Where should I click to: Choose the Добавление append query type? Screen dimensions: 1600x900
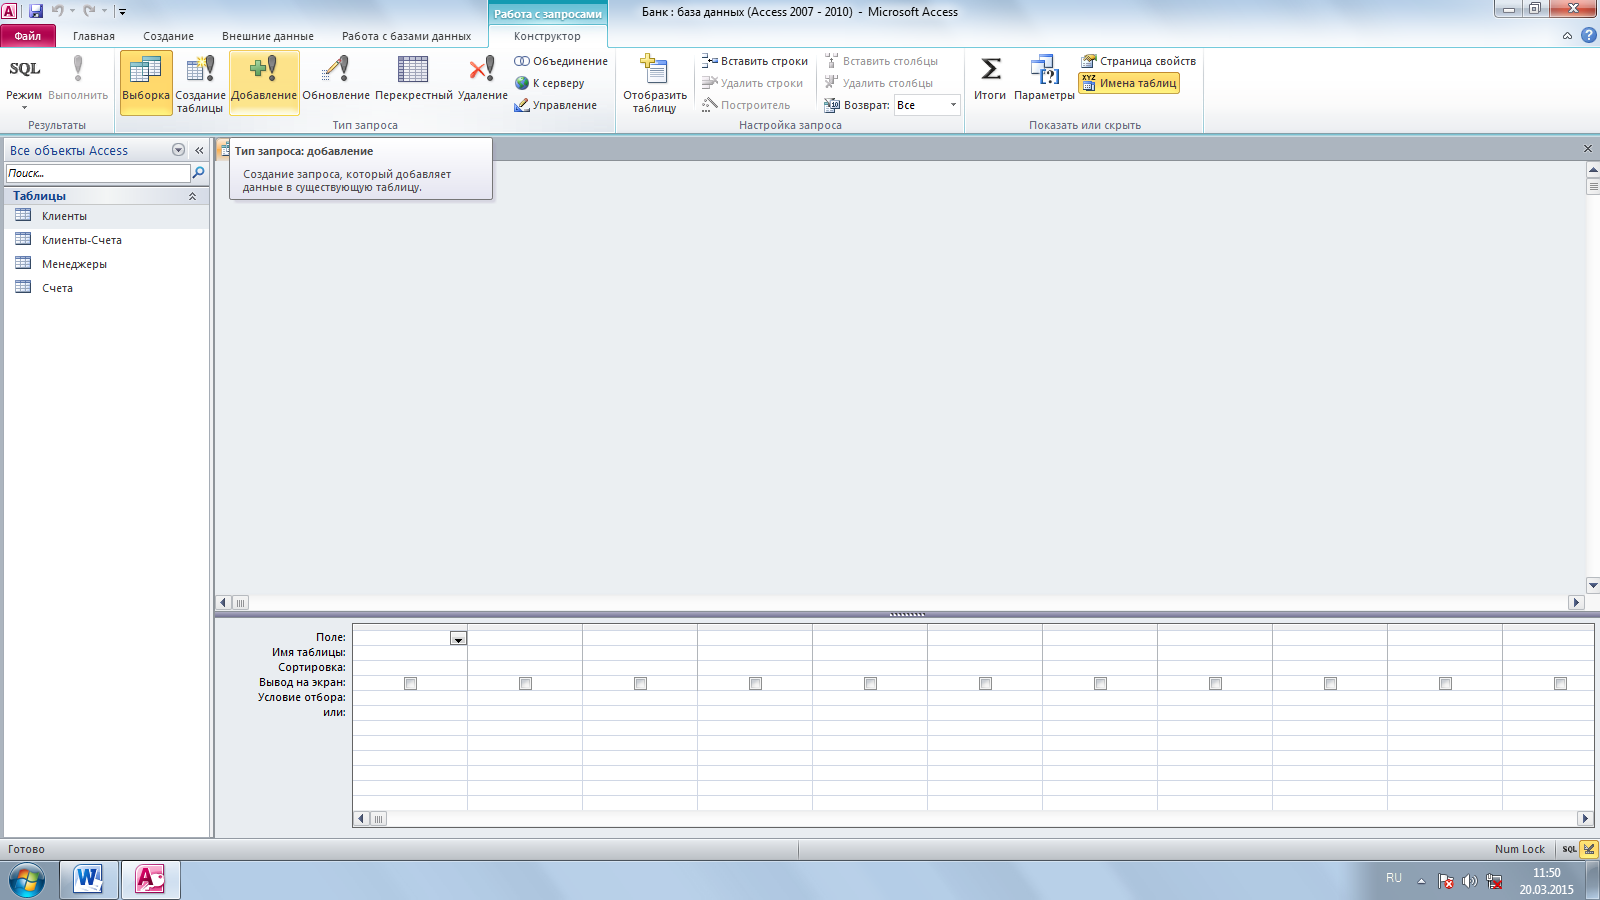pyautogui.click(x=264, y=82)
